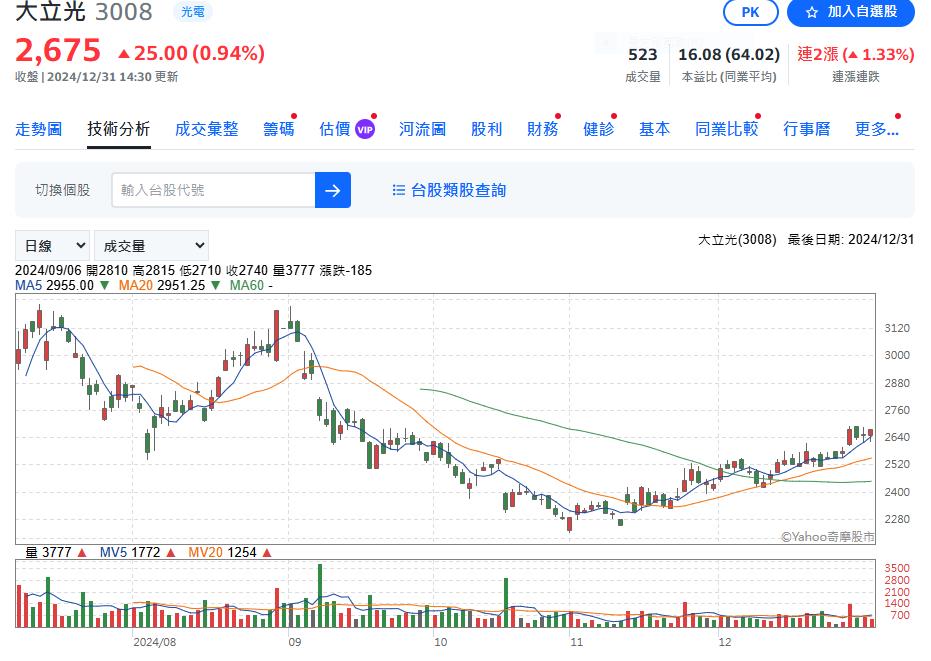931x661 pixels.
Task: Expand the 更多... tab menu
Action: (876, 129)
